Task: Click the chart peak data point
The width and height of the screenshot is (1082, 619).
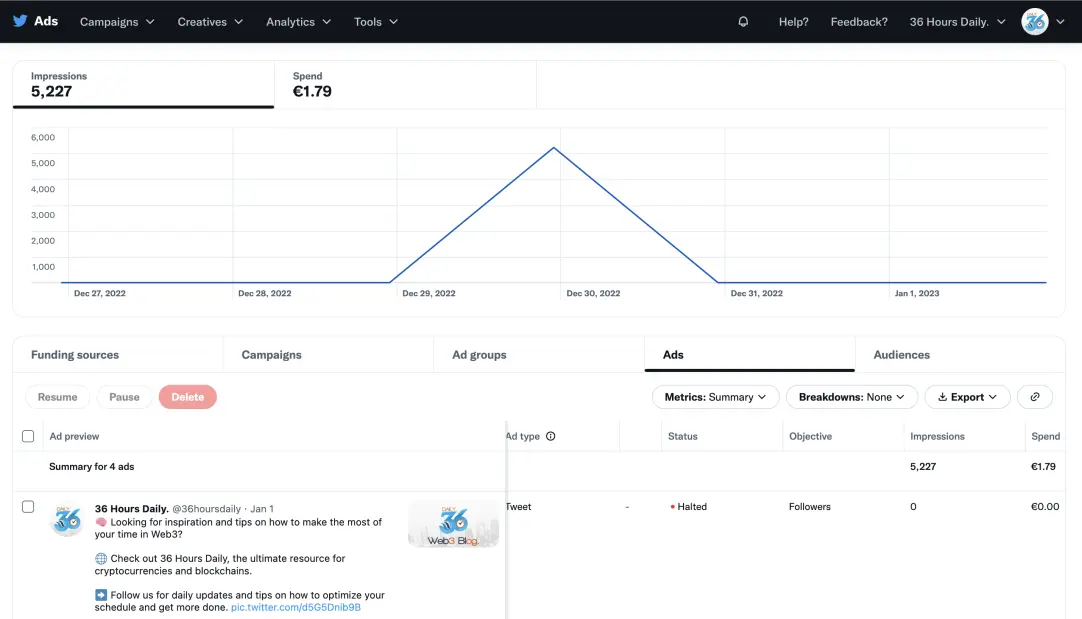Action: pos(553,148)
